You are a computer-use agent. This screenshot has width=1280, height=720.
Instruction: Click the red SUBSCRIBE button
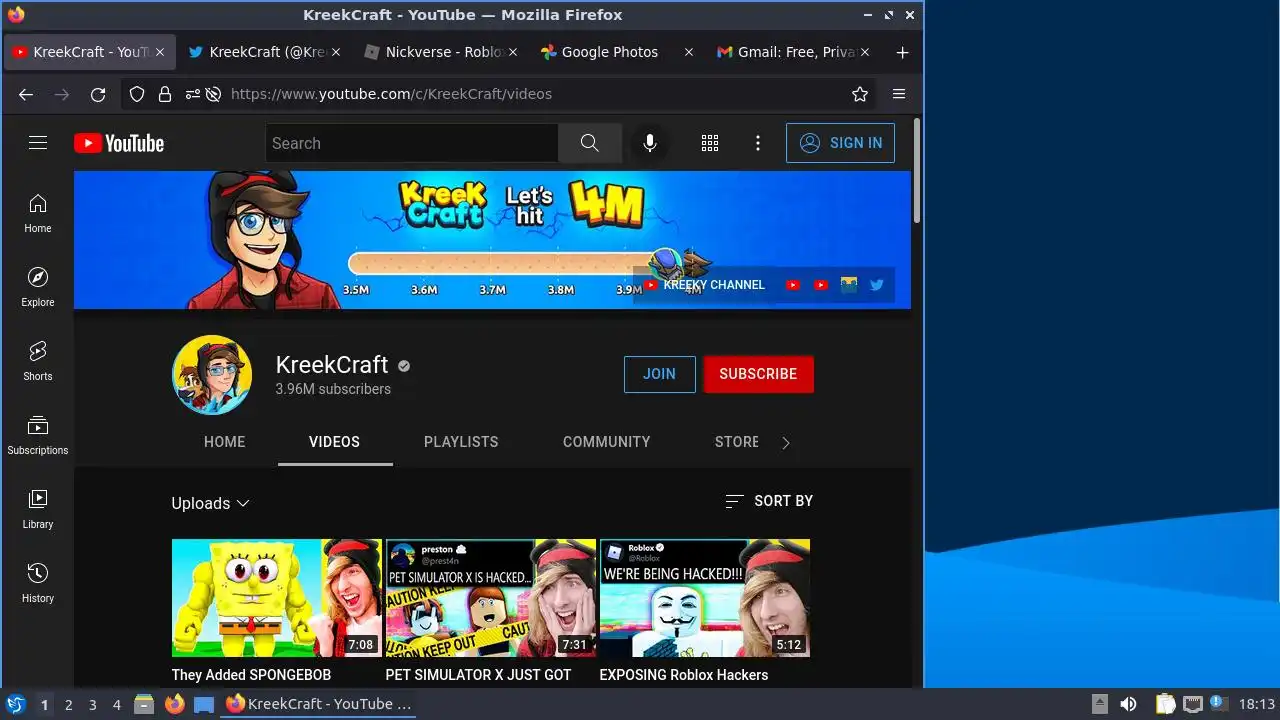[758, 374]
